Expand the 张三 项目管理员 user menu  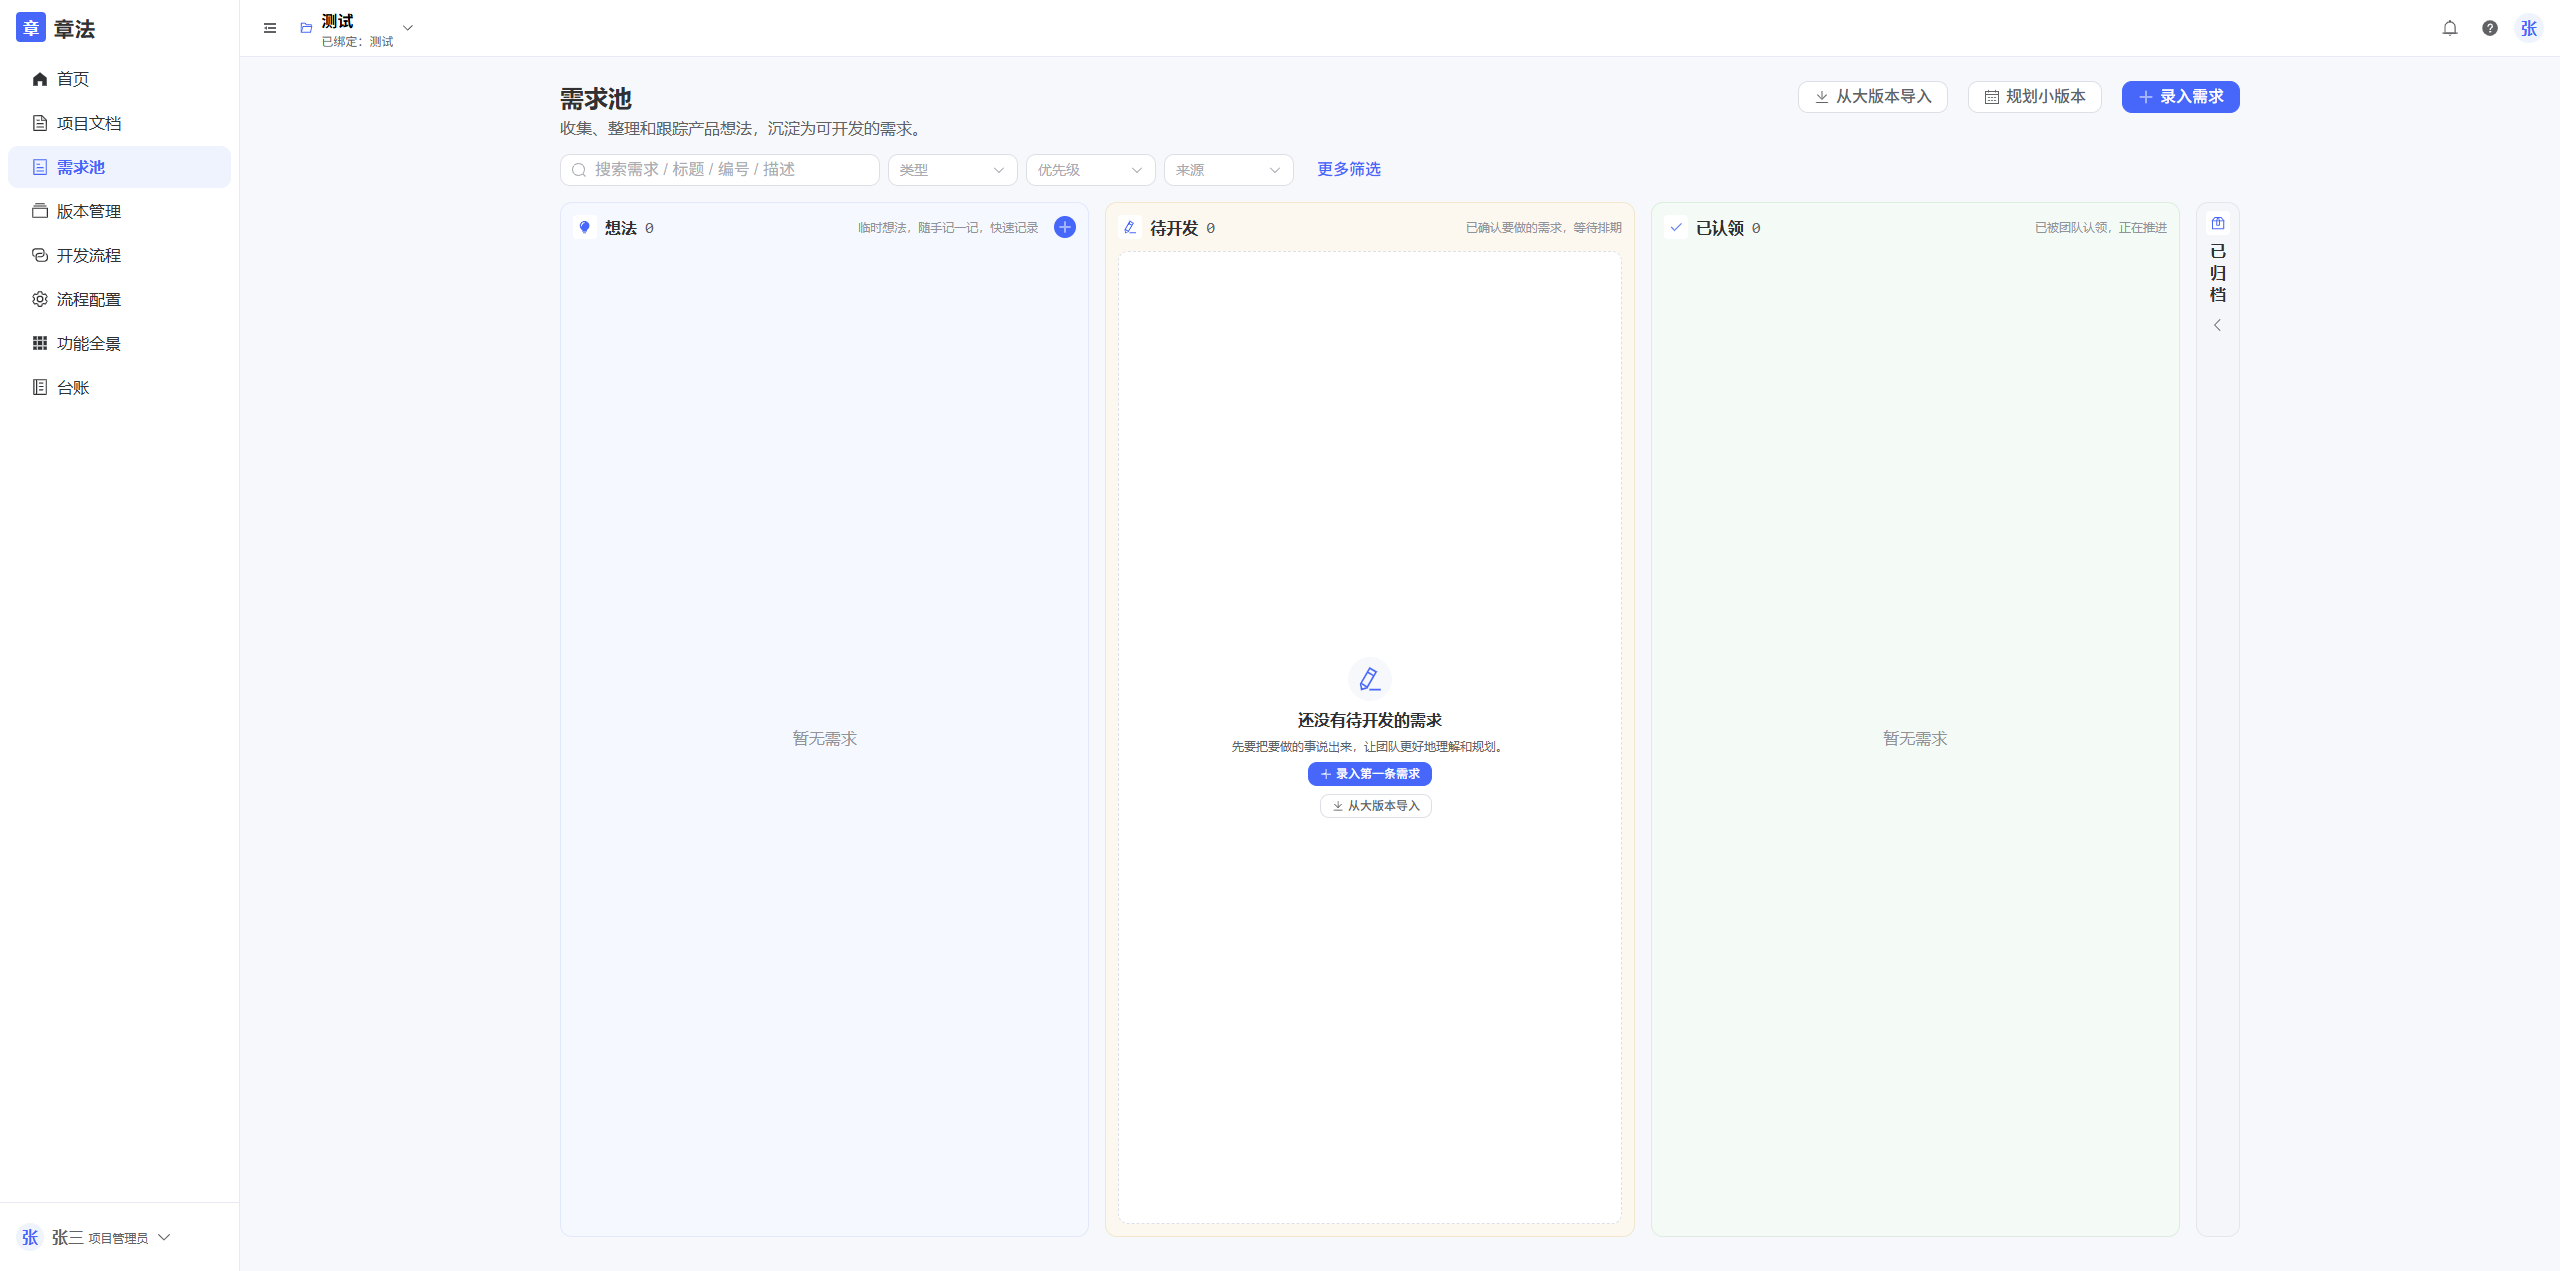point(94,1237)
